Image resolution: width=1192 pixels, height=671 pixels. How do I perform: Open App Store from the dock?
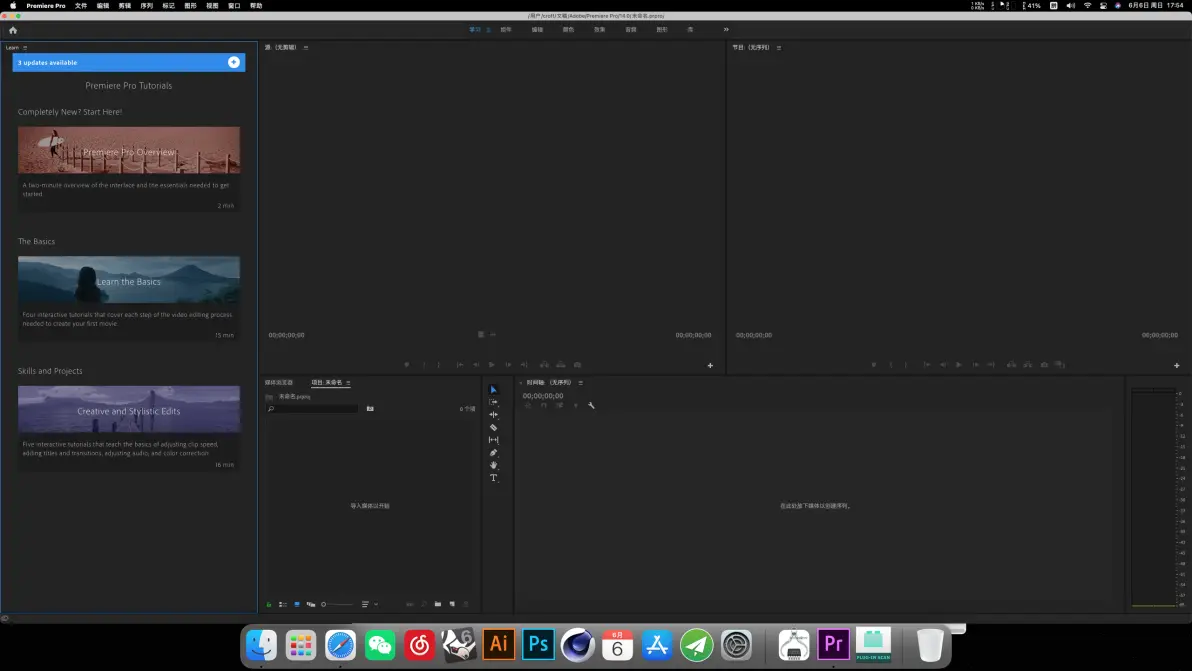(x=657, y=645)
